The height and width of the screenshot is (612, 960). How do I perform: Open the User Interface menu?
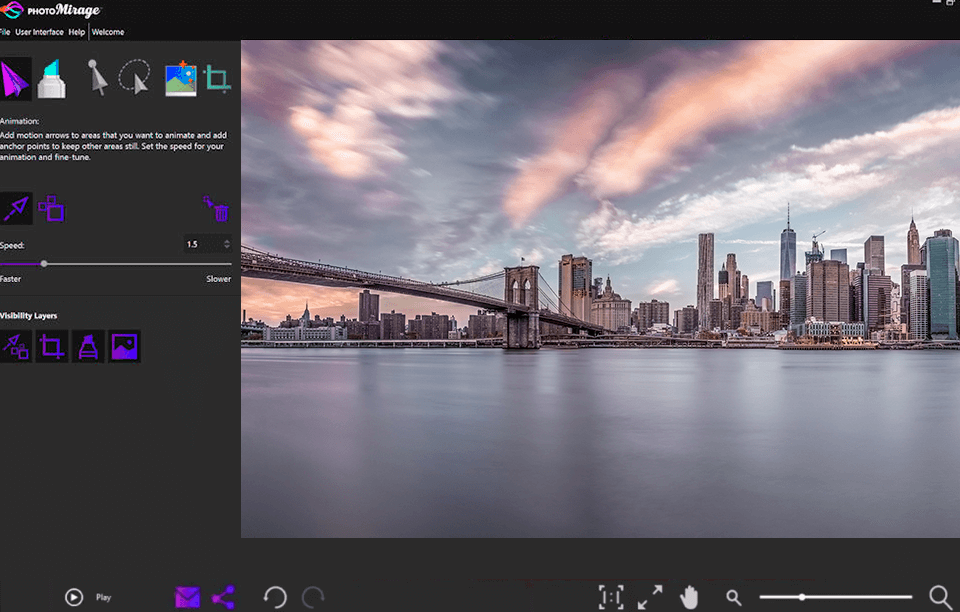(40, 32)
